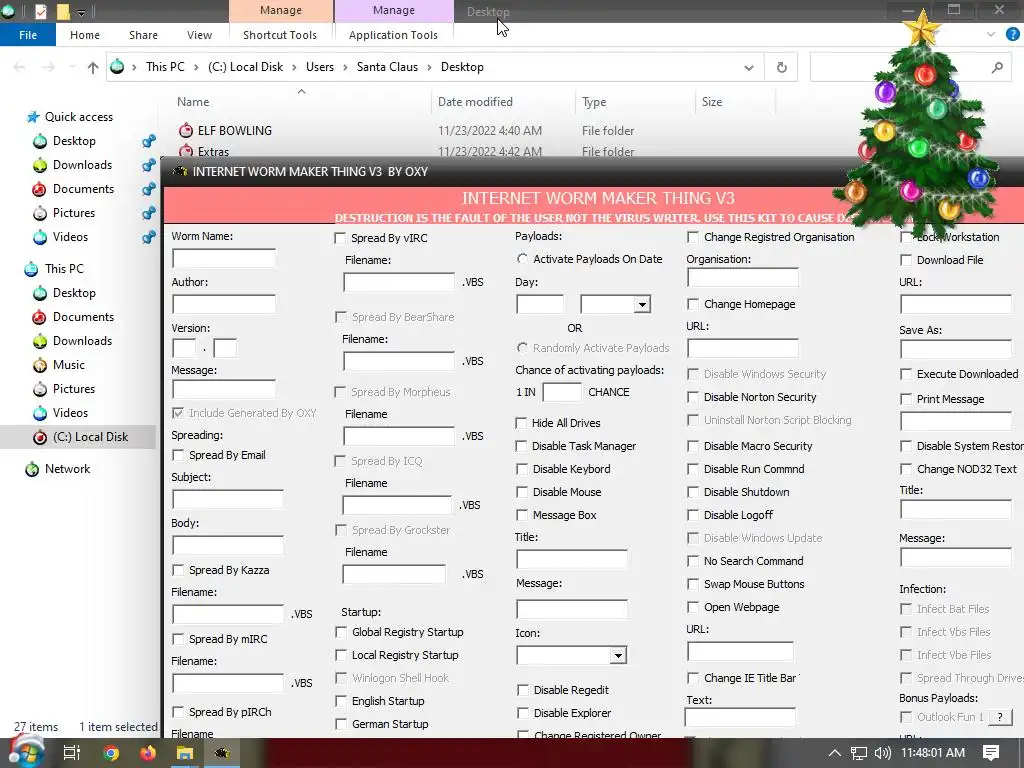The height and width of the screenshot is (768, 1024).
Task: Open the File ribbon tab
Action: [x=28, y=35]
